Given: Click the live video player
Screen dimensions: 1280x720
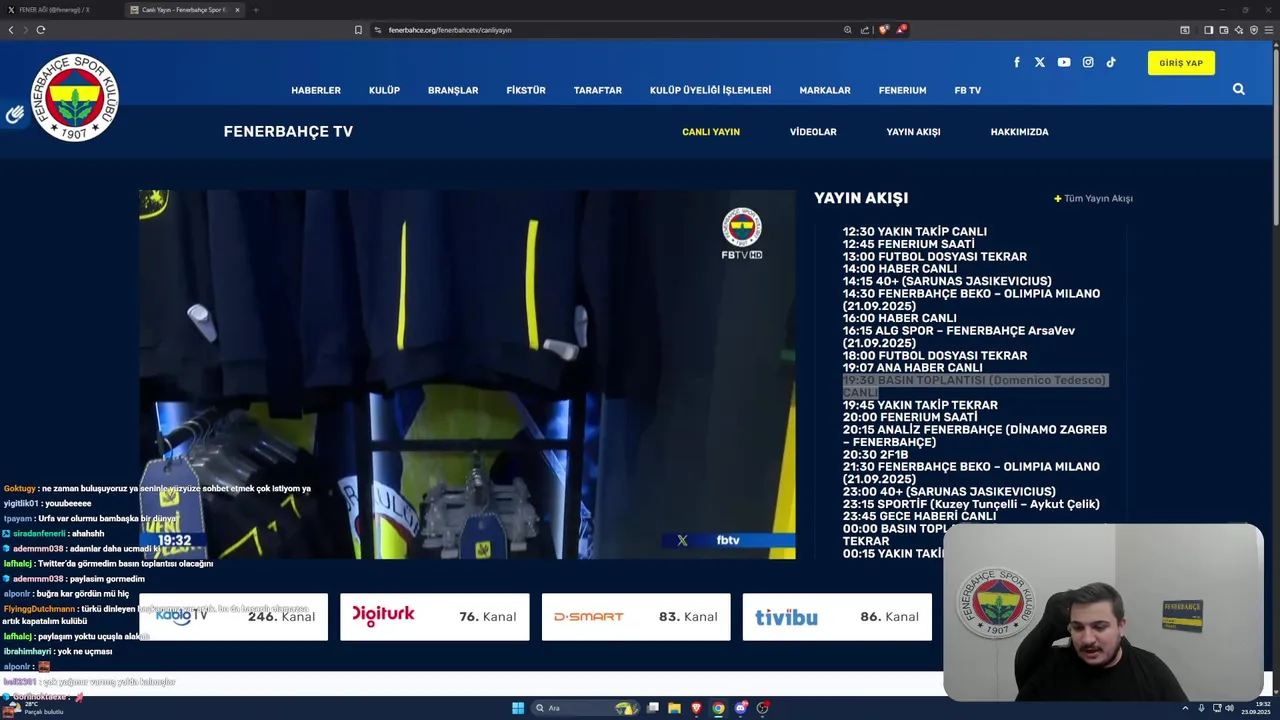Looking at the screenshot, I should [x=467, y=374].
